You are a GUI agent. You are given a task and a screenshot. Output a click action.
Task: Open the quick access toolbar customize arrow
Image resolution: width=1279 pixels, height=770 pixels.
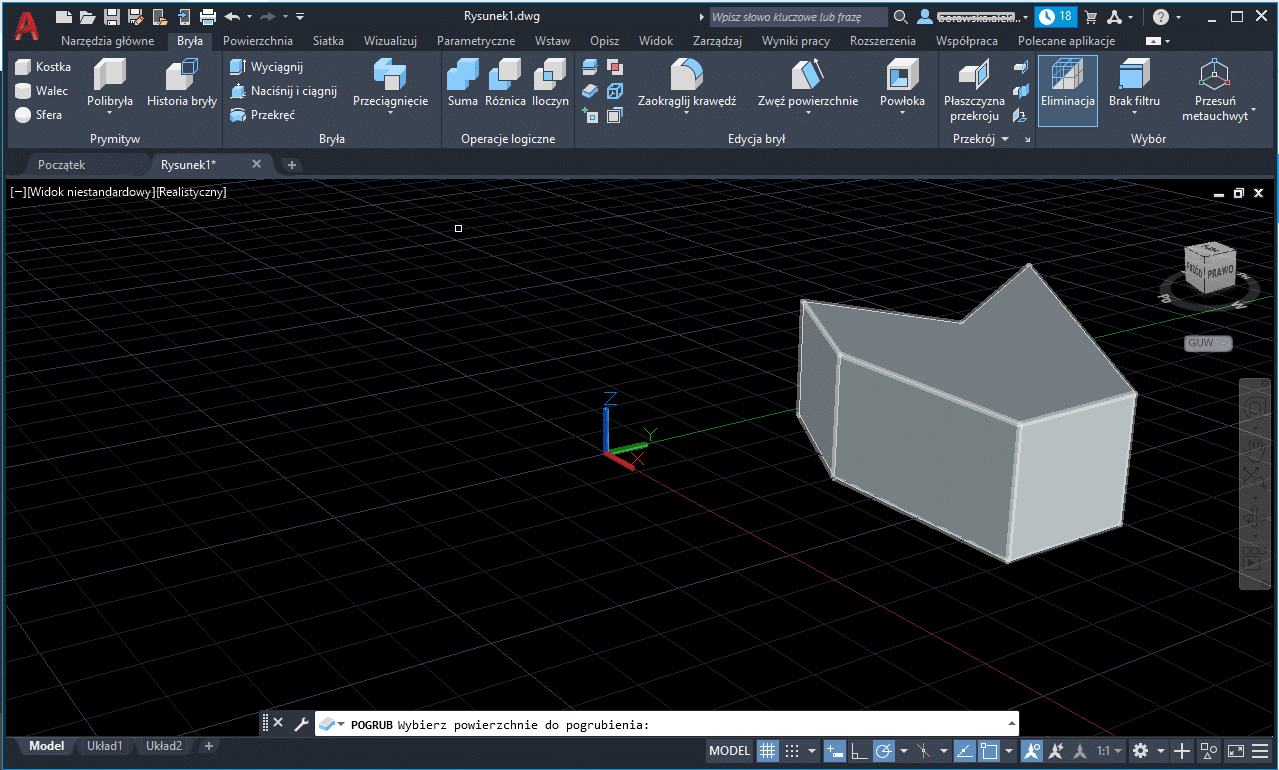click(x=300, y=17)
